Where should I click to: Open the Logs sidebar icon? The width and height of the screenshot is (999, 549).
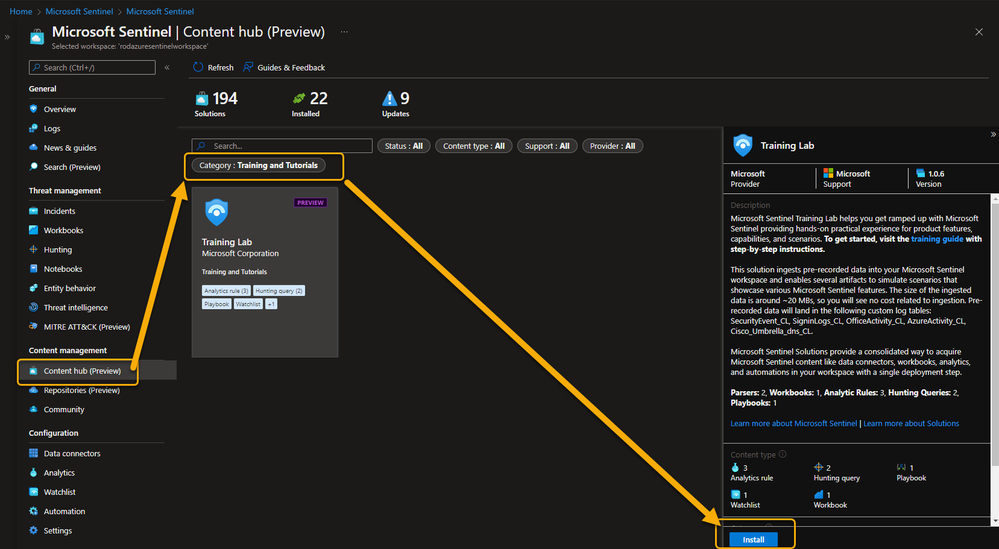pos(34,128)
